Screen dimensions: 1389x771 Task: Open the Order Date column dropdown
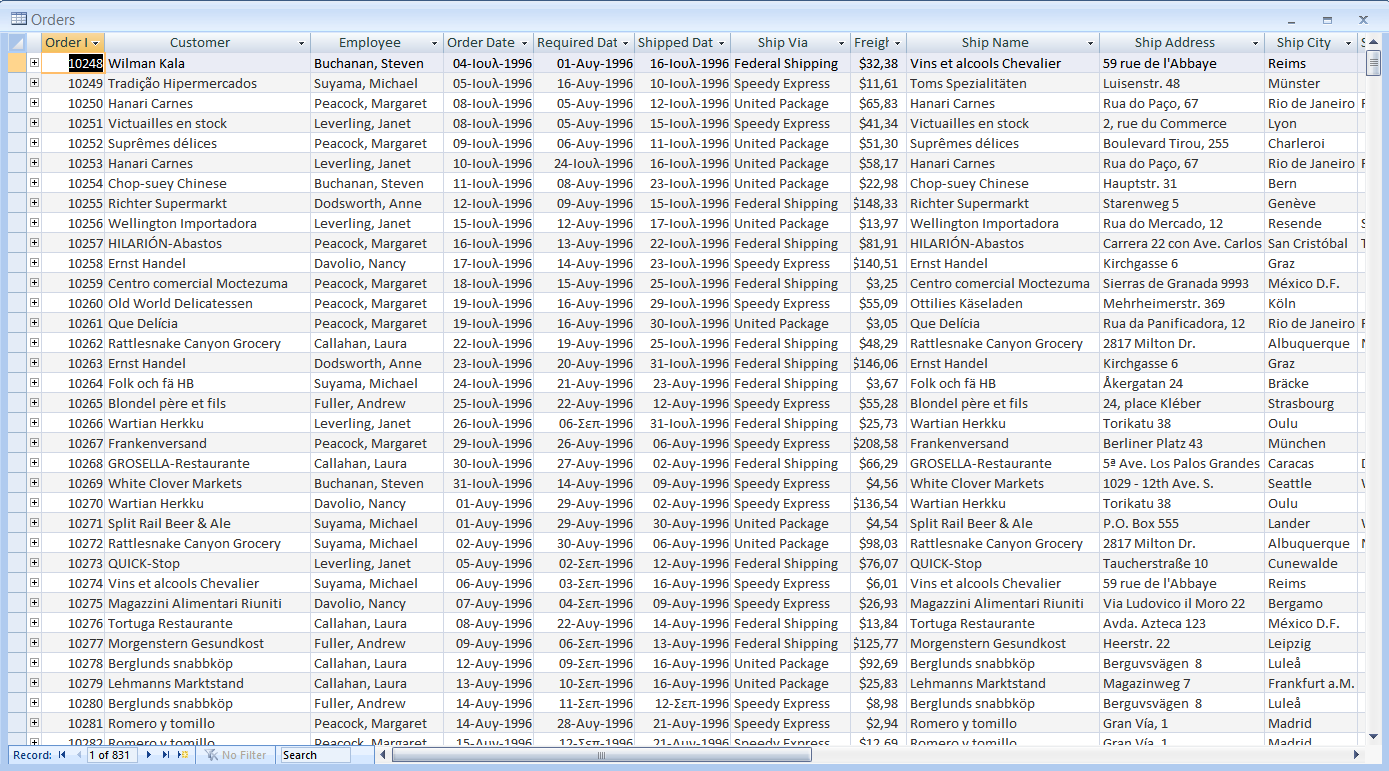524,43
